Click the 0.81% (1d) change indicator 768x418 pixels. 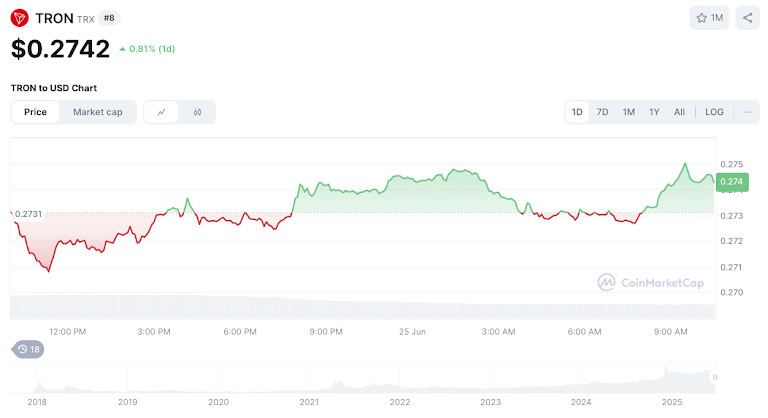(147, 49)
